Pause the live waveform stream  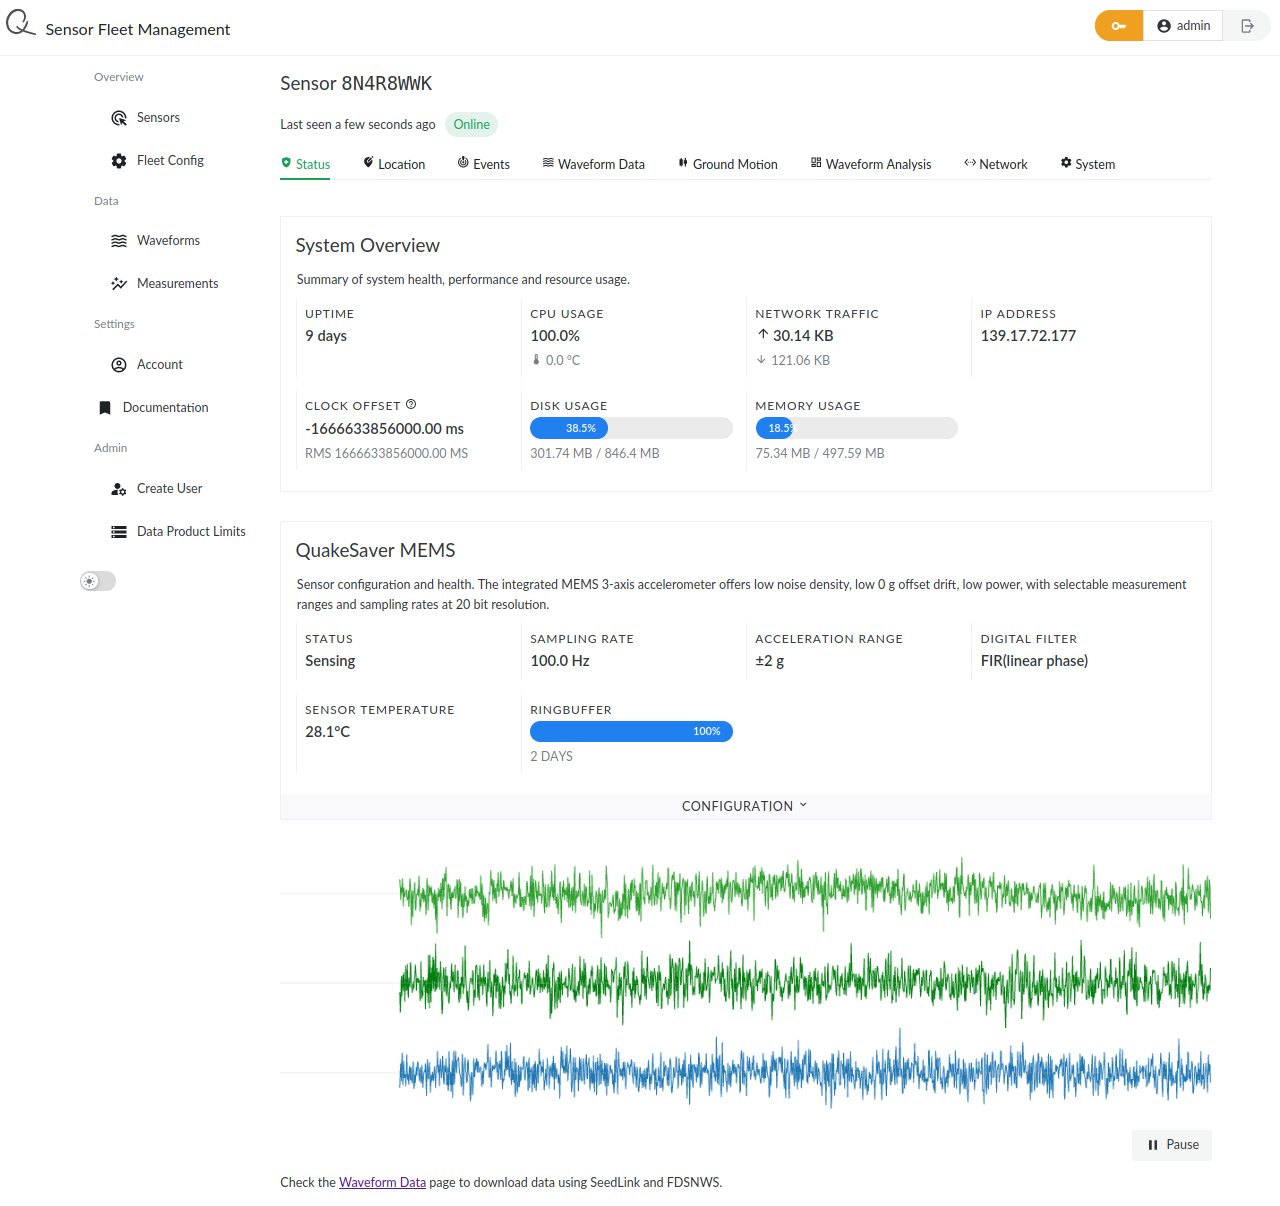pos(1172,1145)
